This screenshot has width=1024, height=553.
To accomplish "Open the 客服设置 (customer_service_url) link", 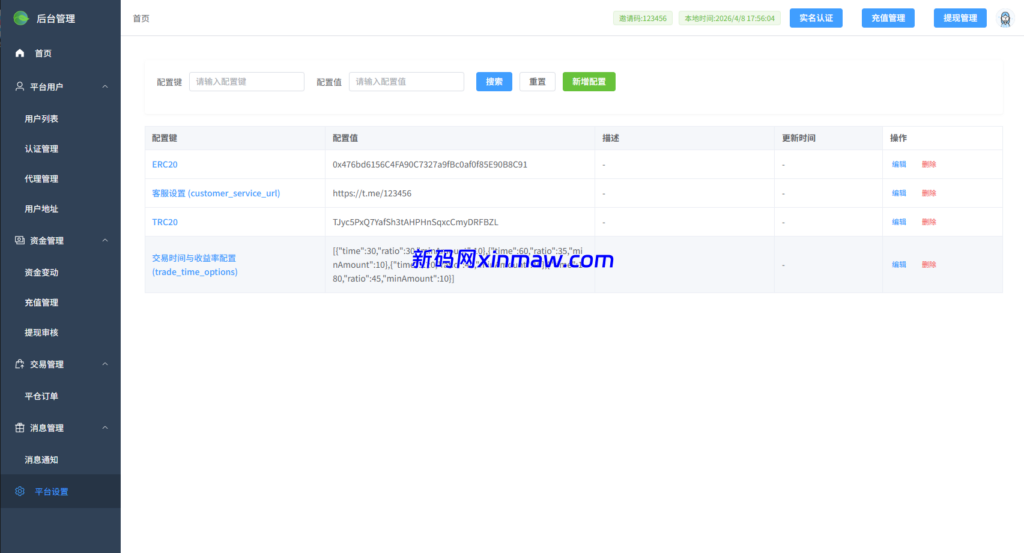I will coord(216,193).
